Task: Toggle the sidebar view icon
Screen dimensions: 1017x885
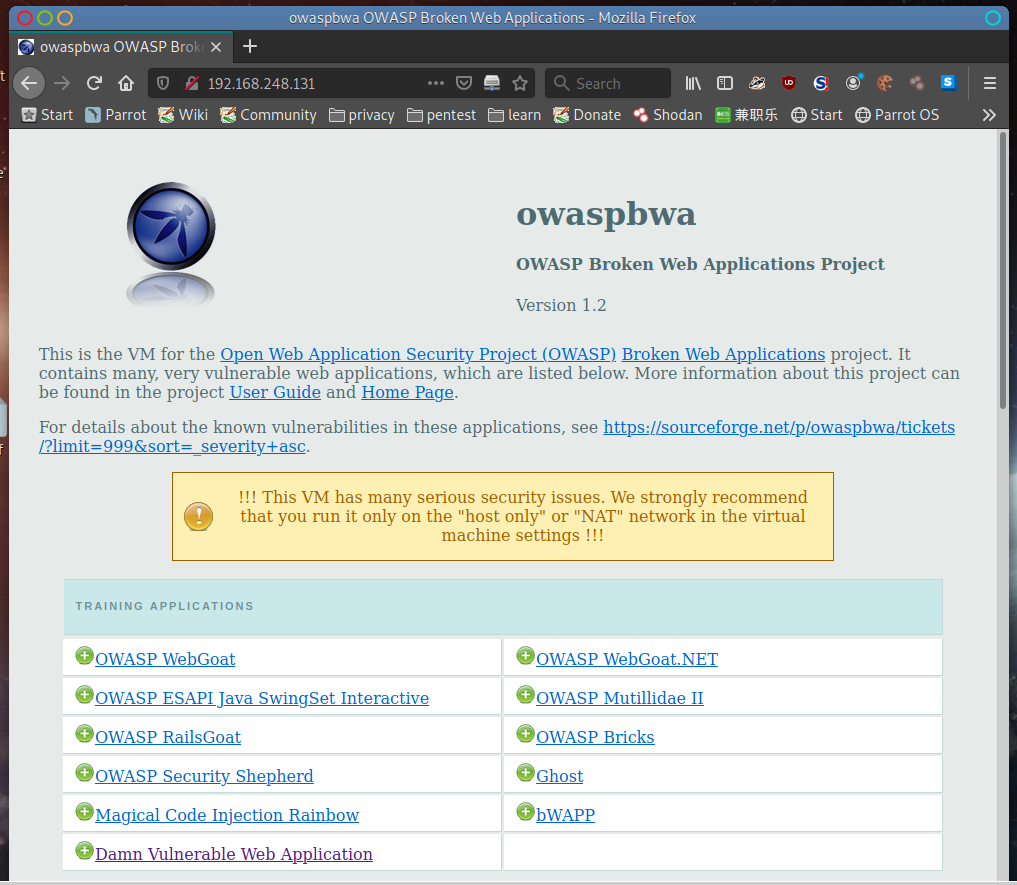Action: 724,83
